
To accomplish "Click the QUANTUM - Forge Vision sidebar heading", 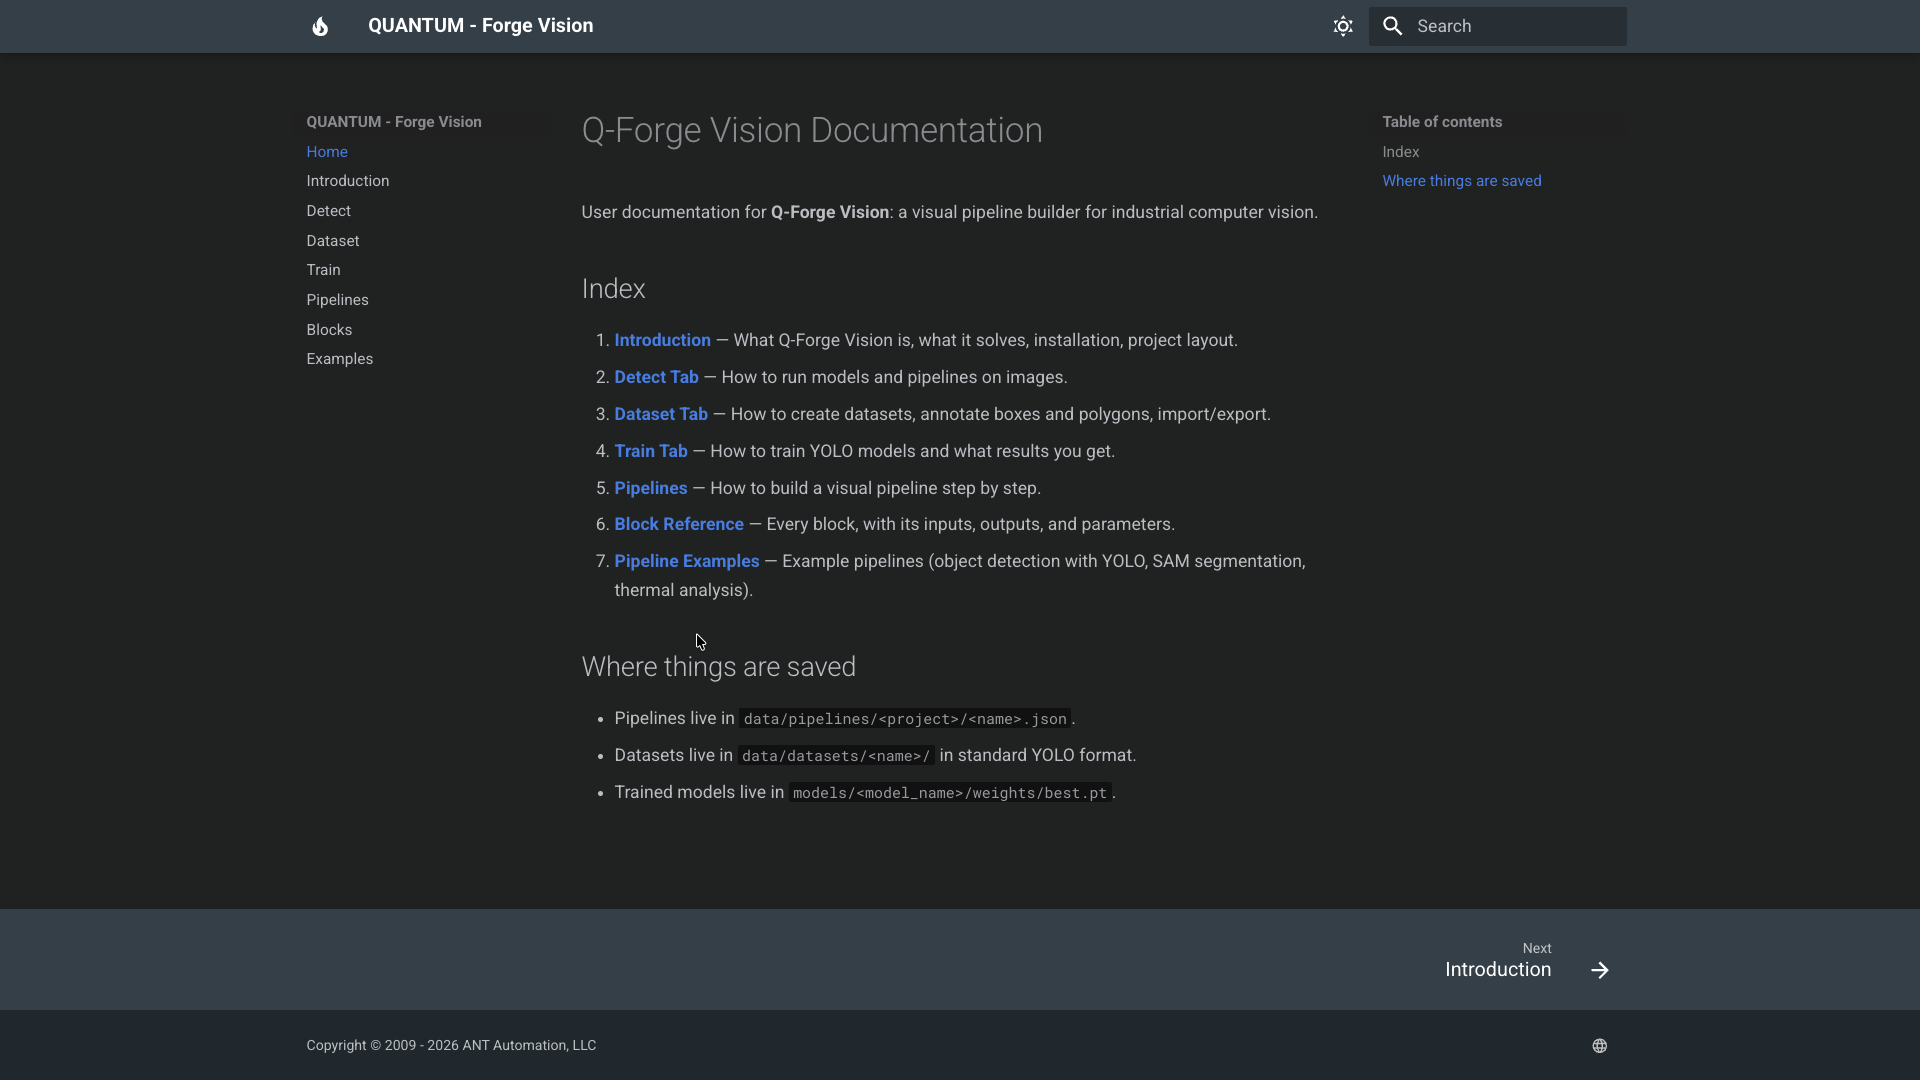I will (x=394, y=122).
